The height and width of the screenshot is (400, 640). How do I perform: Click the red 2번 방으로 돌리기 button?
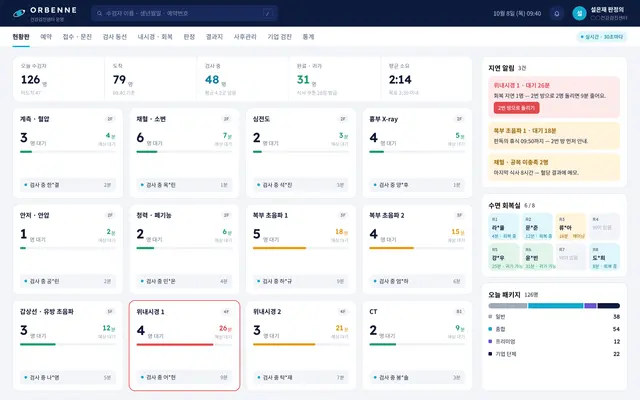pos(516,108)
